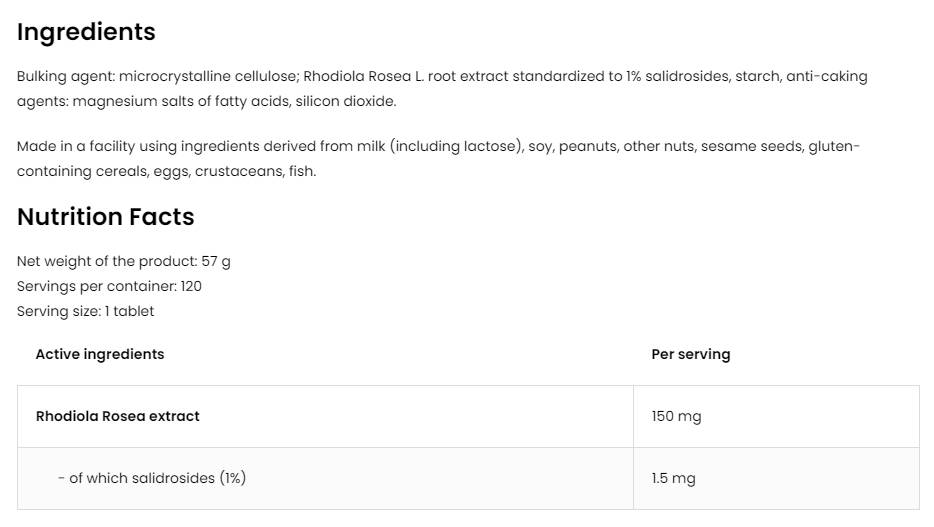934x527 pixels.
Task: Click the bulking agent ingredients paragraph
Action: click(442, 88)
